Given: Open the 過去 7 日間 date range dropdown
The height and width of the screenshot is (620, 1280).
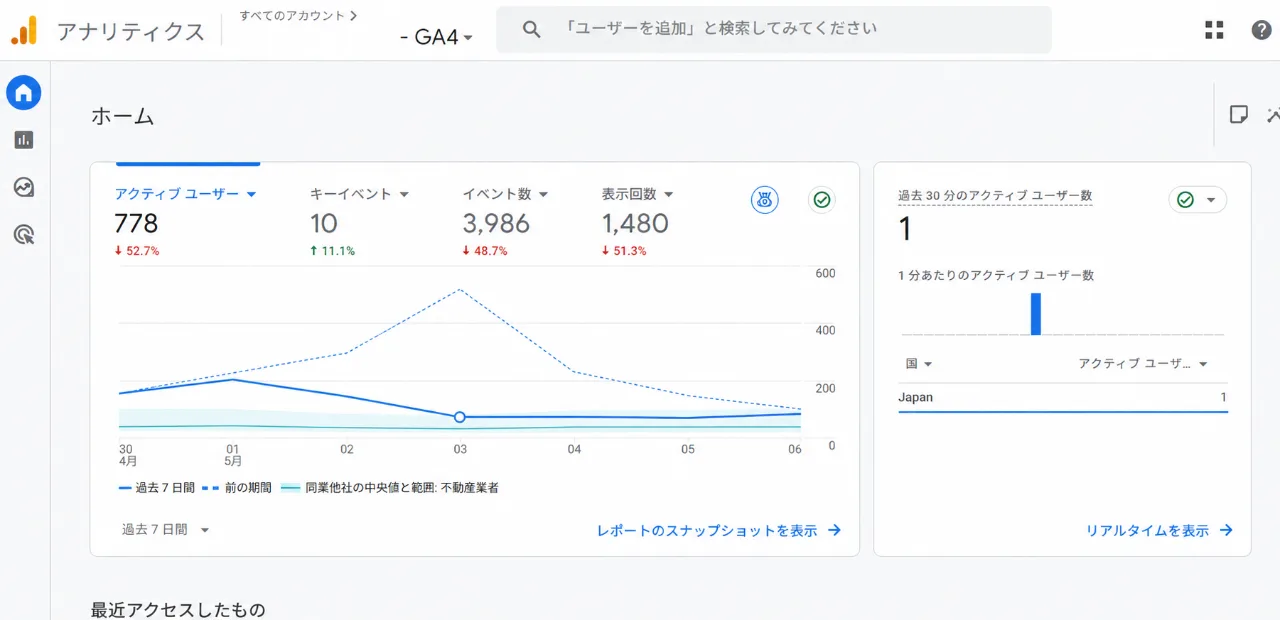Looking at the screenshot, I should click(166, 530).
